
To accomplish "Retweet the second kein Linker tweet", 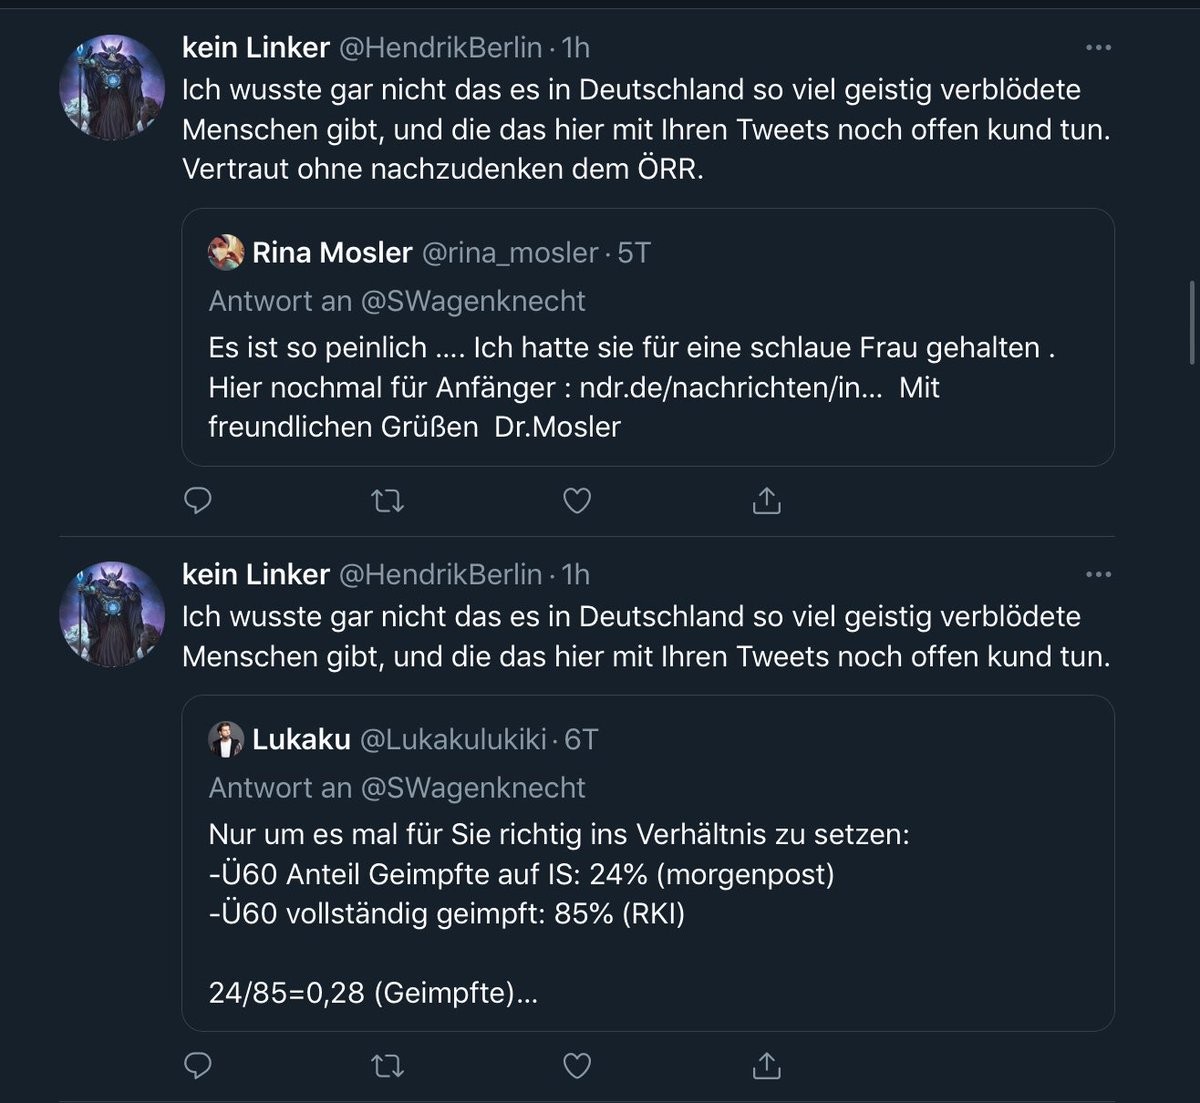I will [x=387, y=1066].
